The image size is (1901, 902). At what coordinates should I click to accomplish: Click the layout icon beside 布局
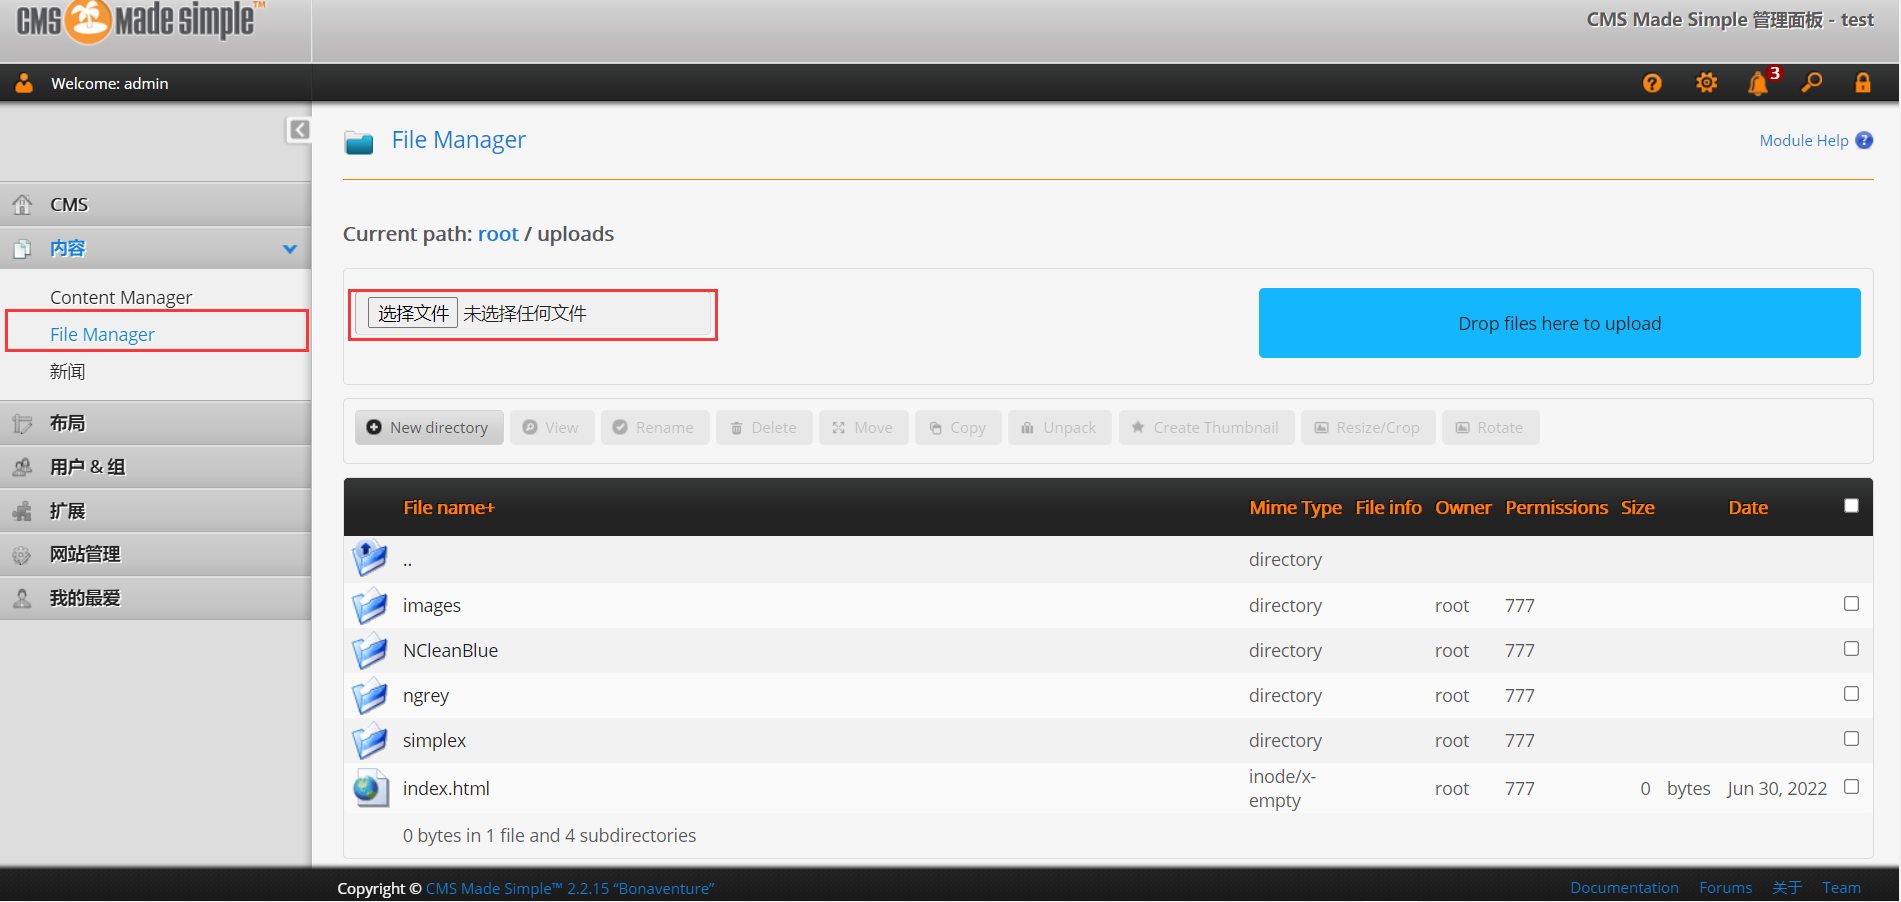22,424
